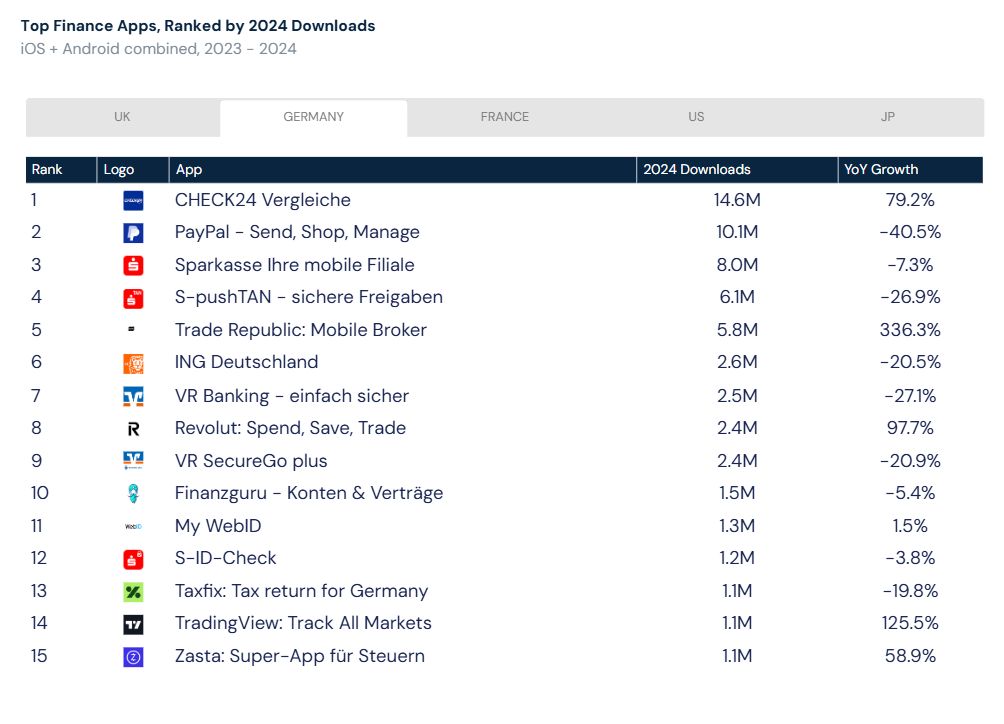The image size is (1004, 724).
Task: Click the 2.6M downloads value
Action: (x=737, y=362)
